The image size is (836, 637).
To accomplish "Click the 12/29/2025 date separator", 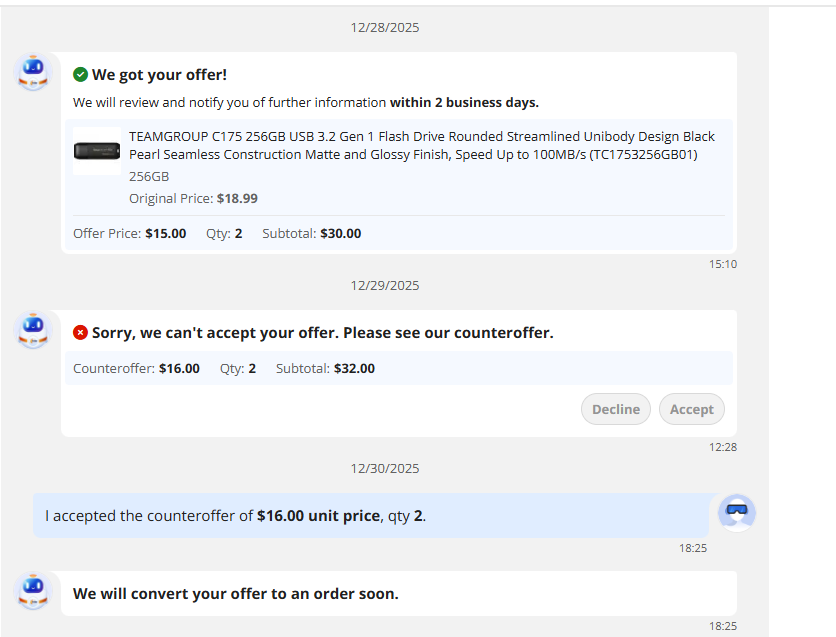I will pos(385,285).
